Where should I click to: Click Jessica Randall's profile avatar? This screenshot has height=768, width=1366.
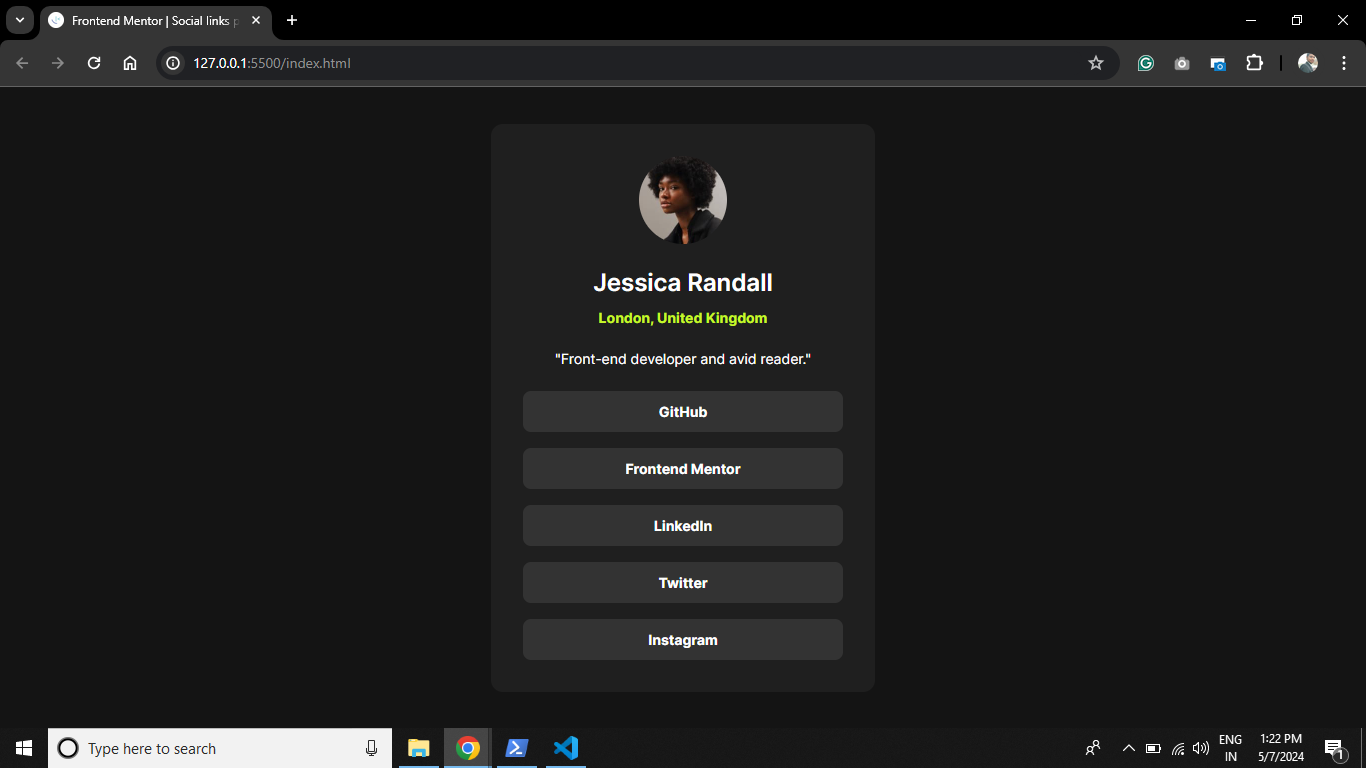pos(683,200)
